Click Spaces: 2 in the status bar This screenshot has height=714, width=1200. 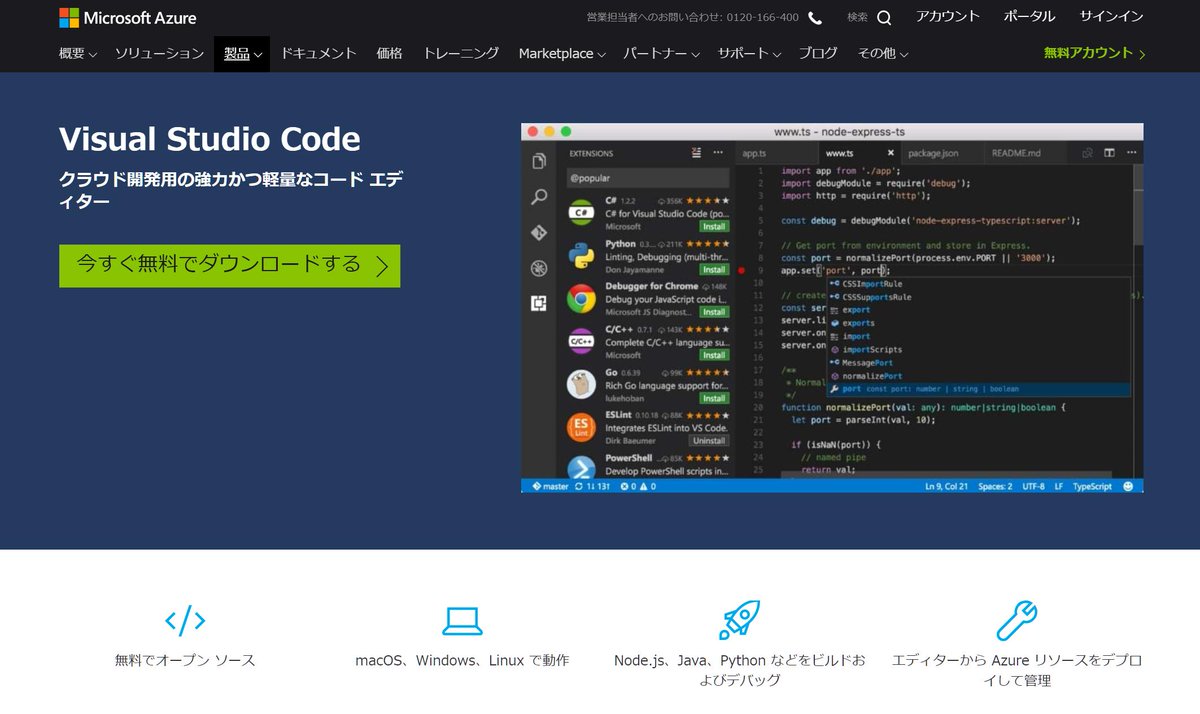point(995,486)
